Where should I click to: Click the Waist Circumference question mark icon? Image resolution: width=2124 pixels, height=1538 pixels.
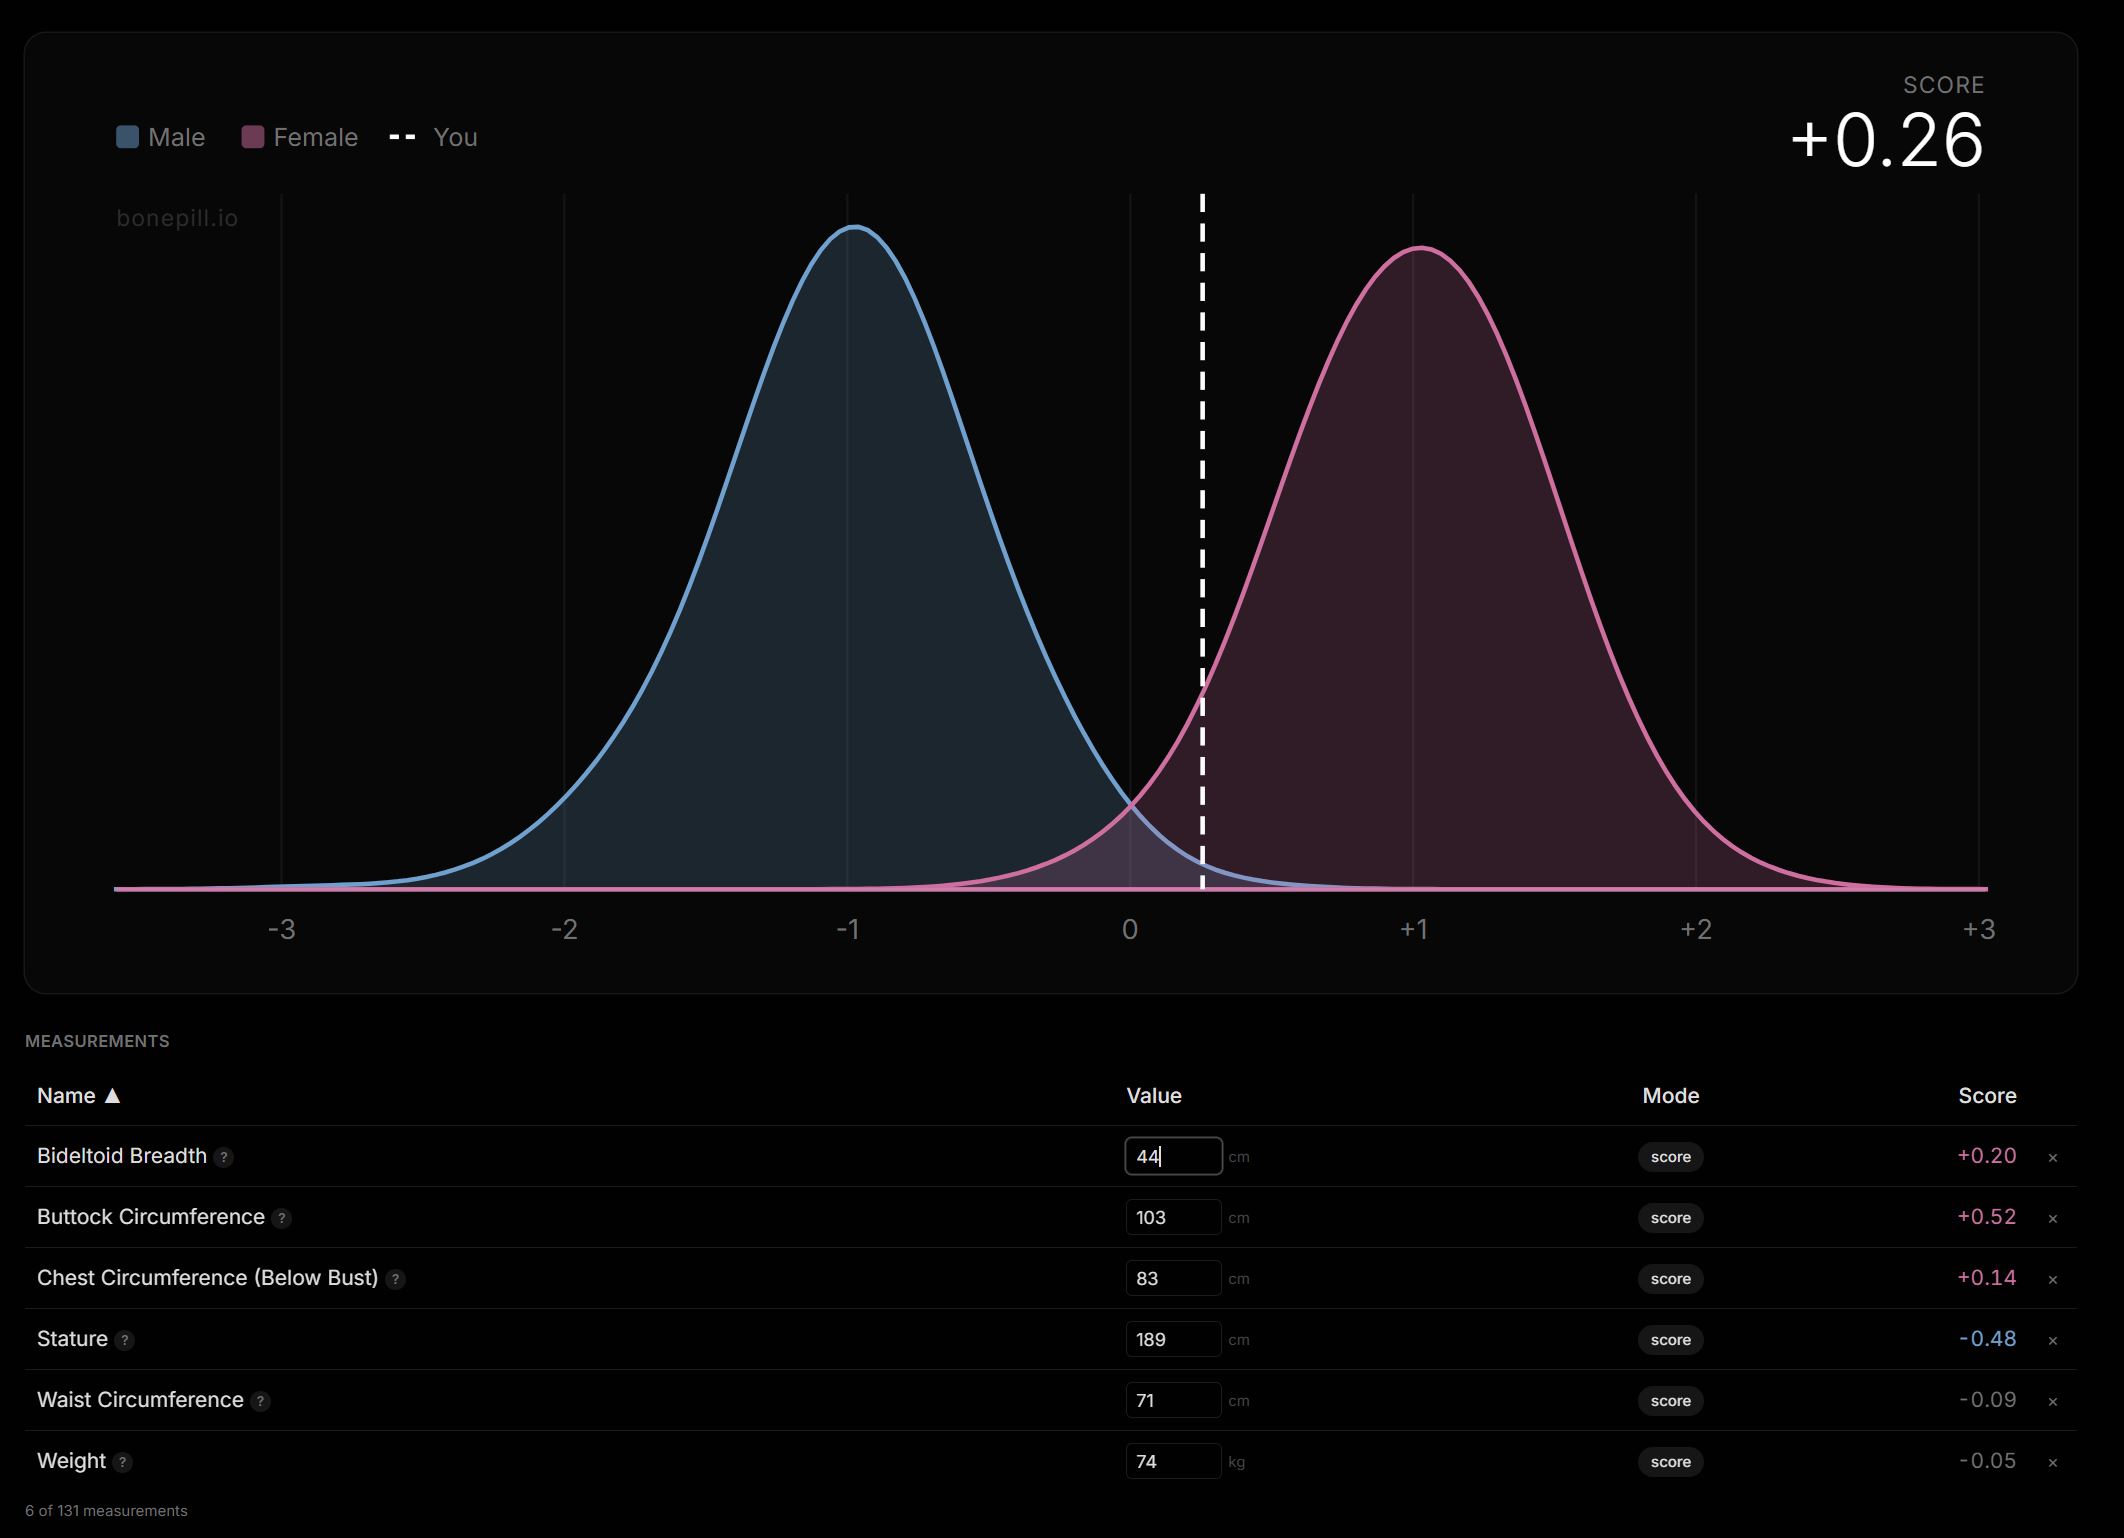tap(260, 1401)
